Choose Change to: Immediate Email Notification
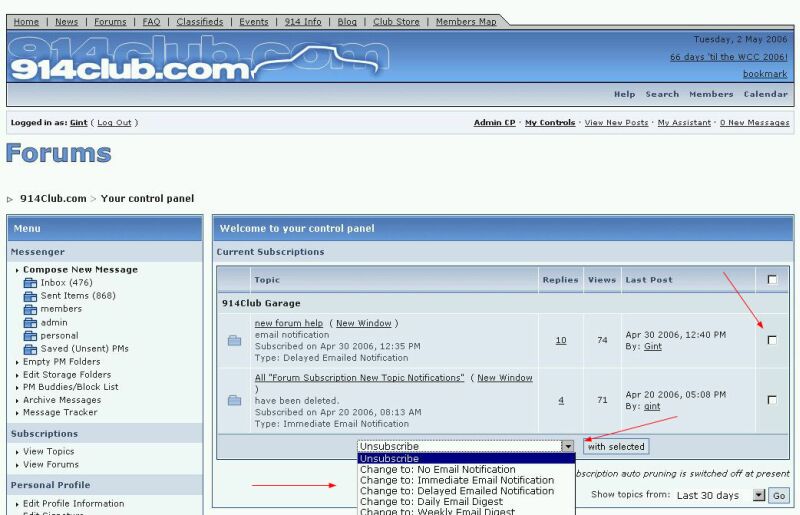800x515 pixels. 466,480
